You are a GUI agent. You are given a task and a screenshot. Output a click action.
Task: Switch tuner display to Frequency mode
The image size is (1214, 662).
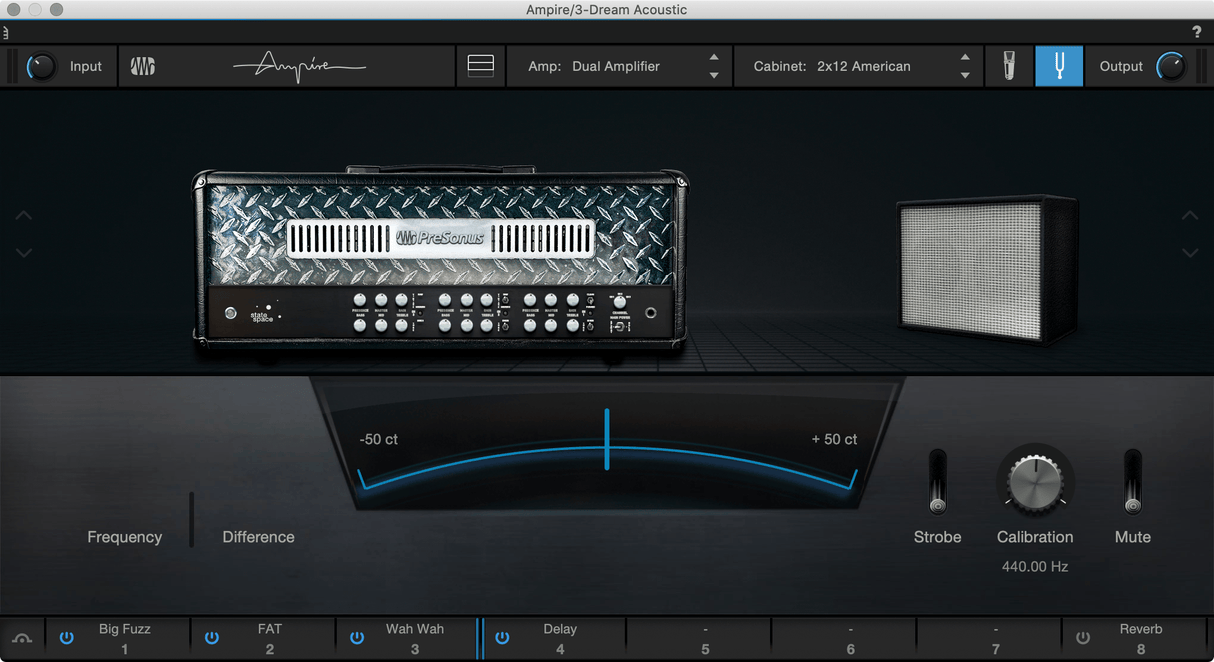click(124, 537)
